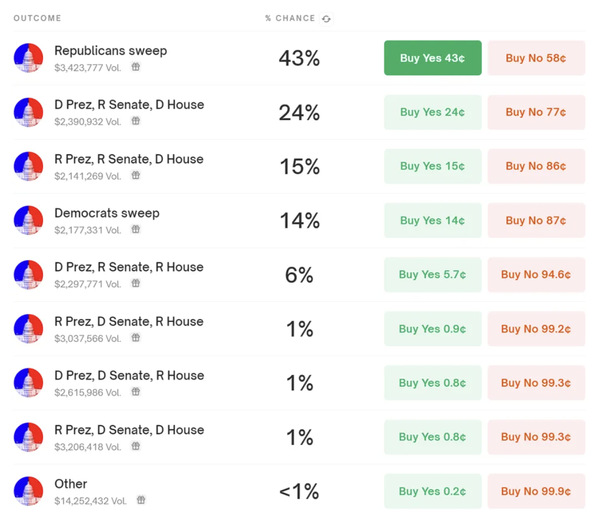Buy Yes 43¢ on Republicans sweep

tap(432, 58)
